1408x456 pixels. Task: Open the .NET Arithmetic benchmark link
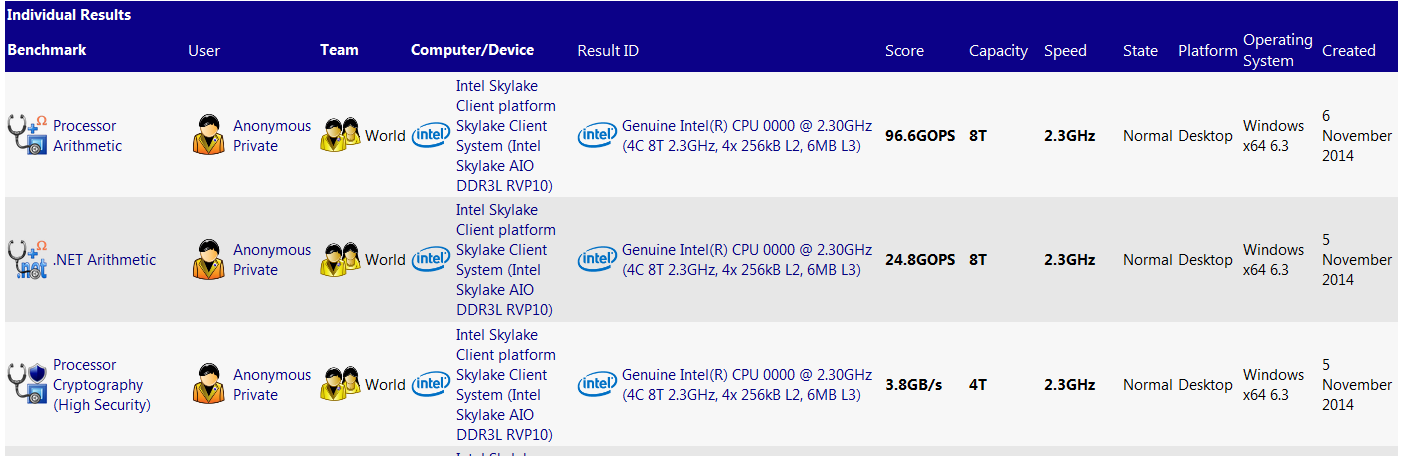point(104,260)
